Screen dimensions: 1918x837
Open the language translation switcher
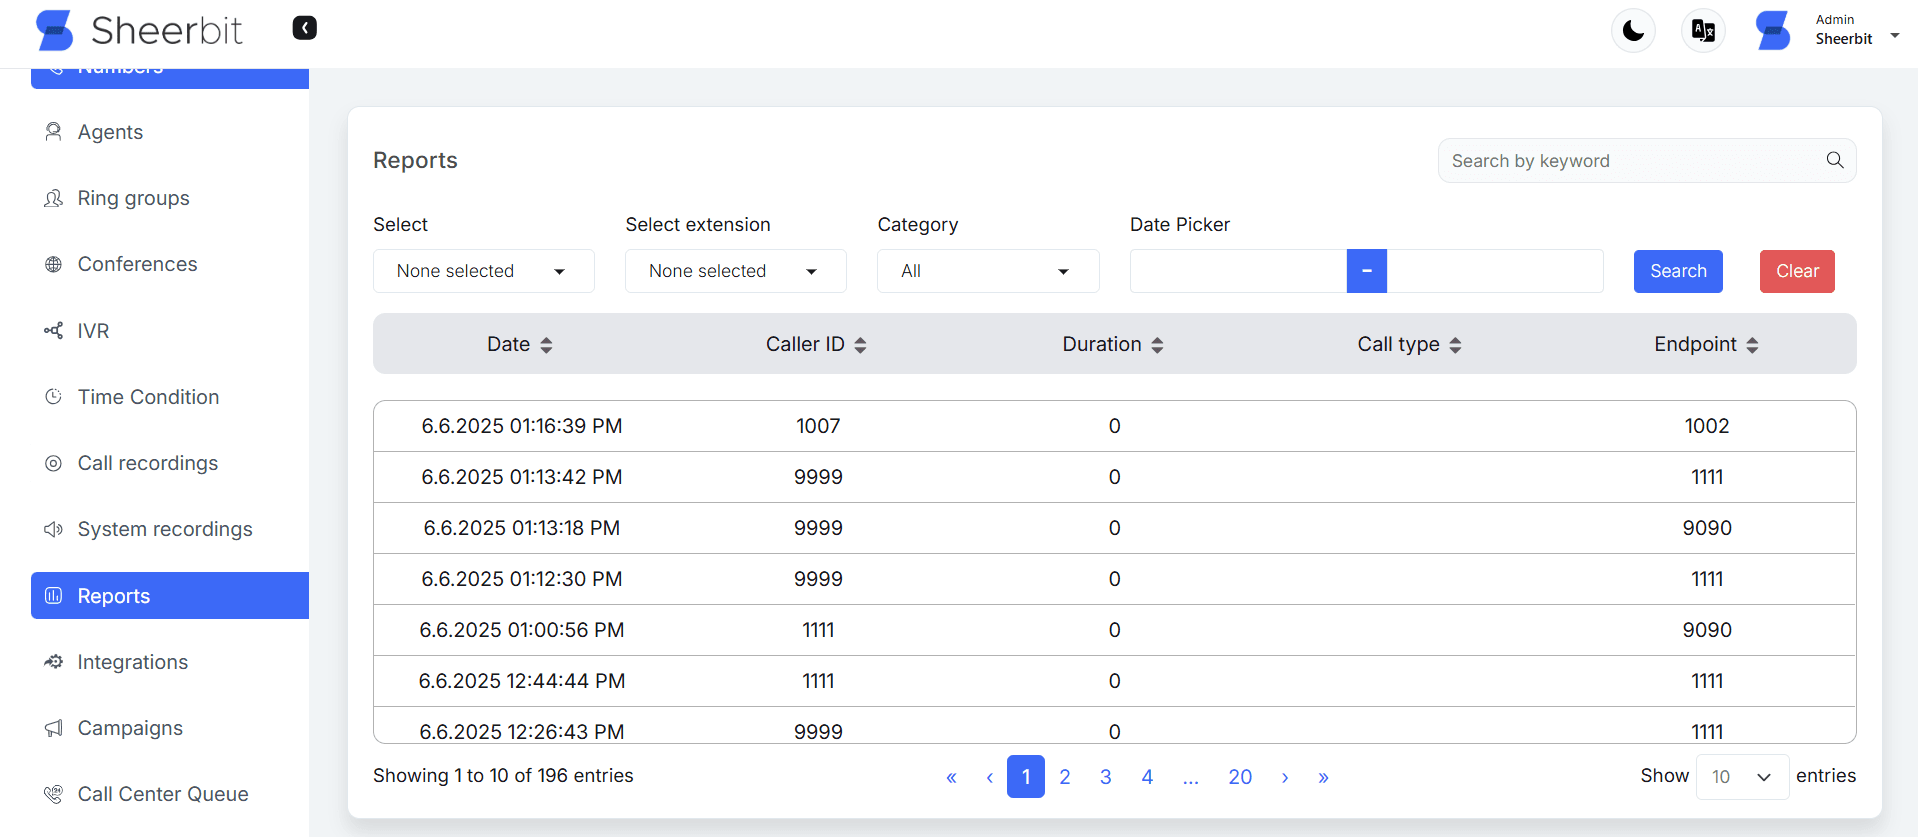tap(1703, 31)
